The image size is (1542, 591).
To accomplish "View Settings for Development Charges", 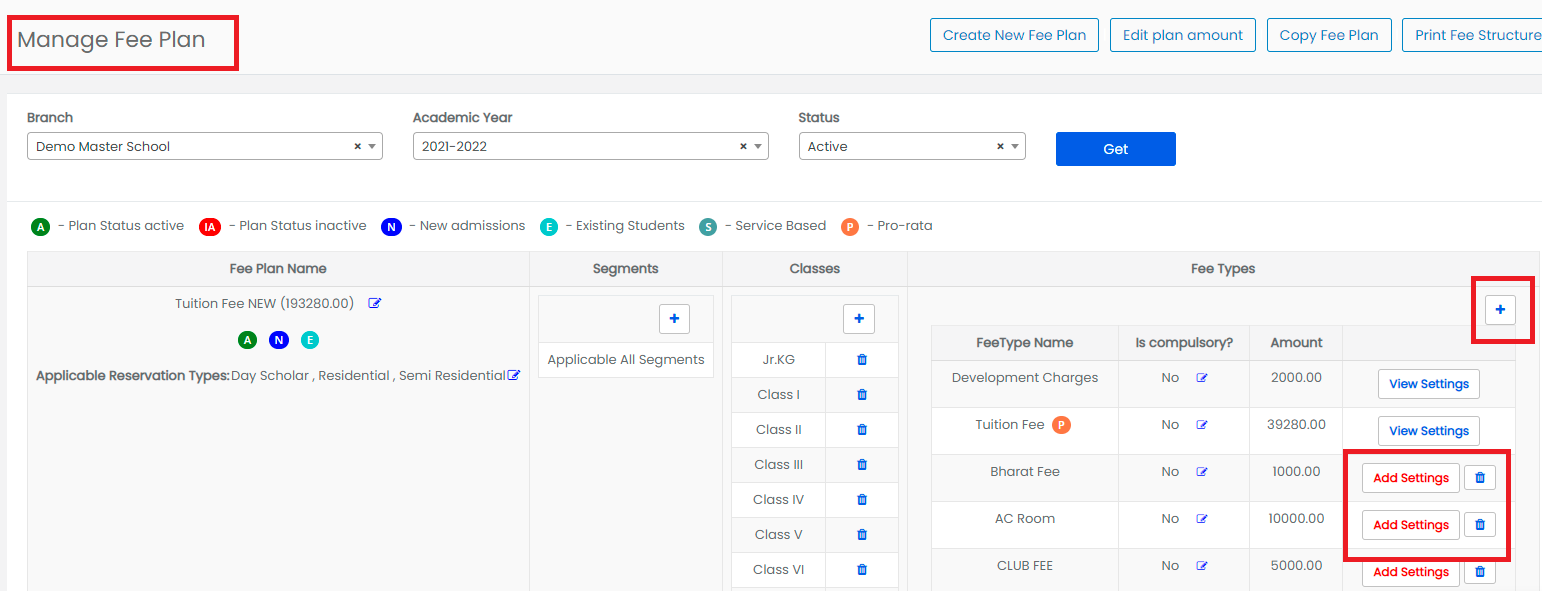I will coord(1428,384).
